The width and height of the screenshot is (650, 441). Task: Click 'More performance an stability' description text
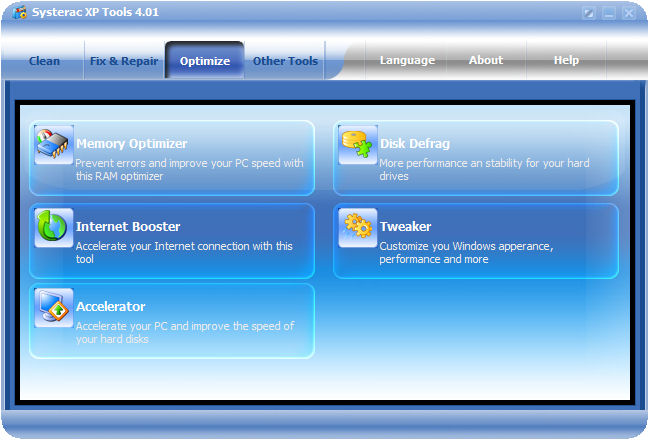point(484,170)
